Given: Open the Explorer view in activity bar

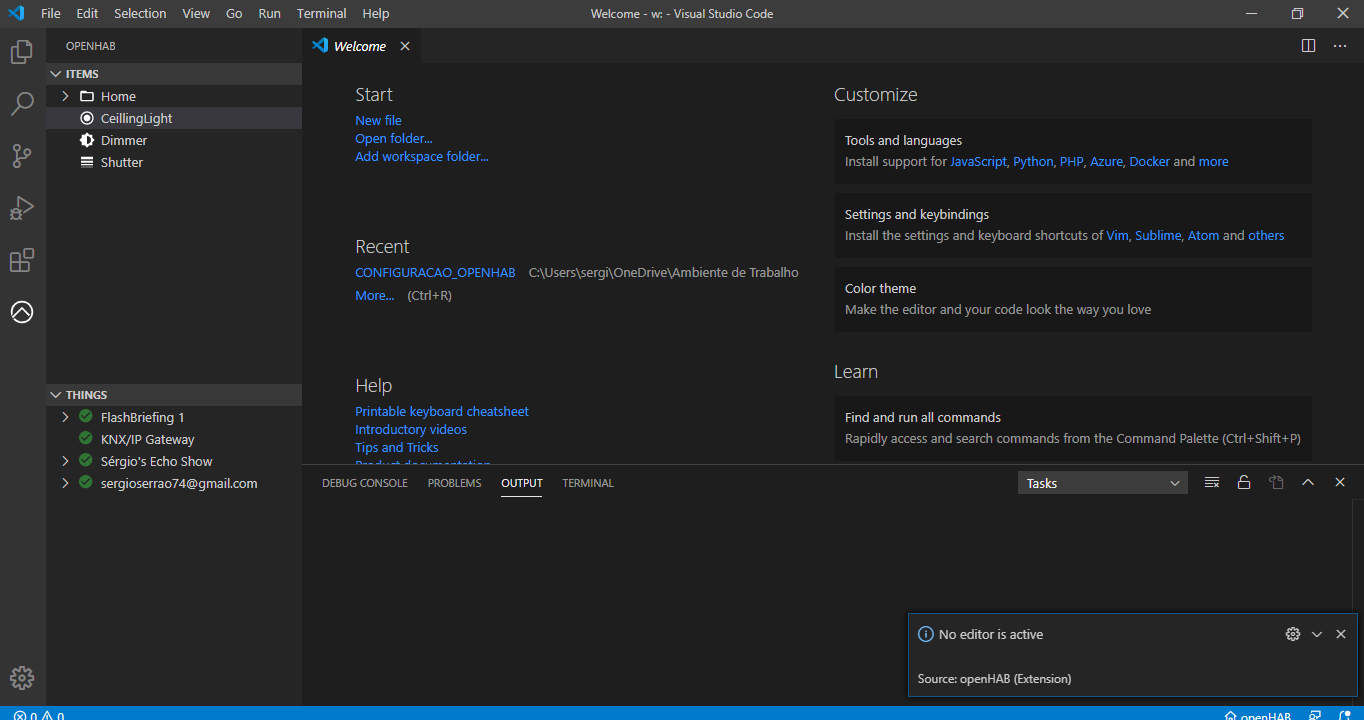Looking at the screenshot, I should point(22,52).
